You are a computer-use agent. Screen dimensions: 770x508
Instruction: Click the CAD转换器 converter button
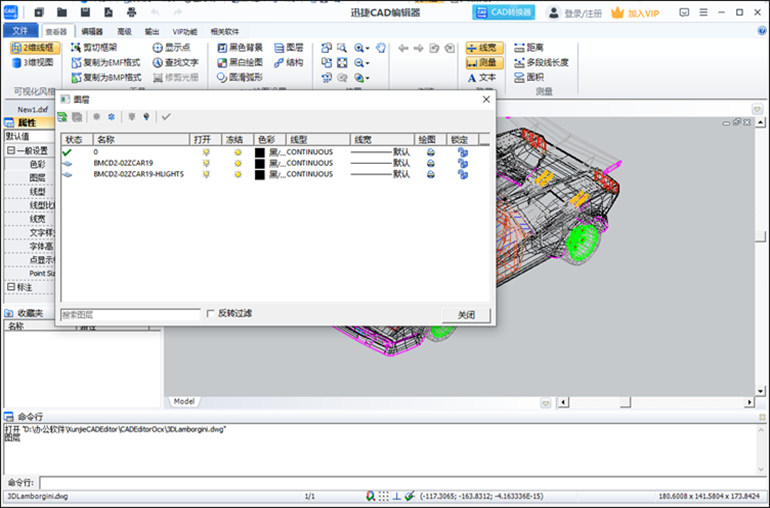[x=504, y=12]
